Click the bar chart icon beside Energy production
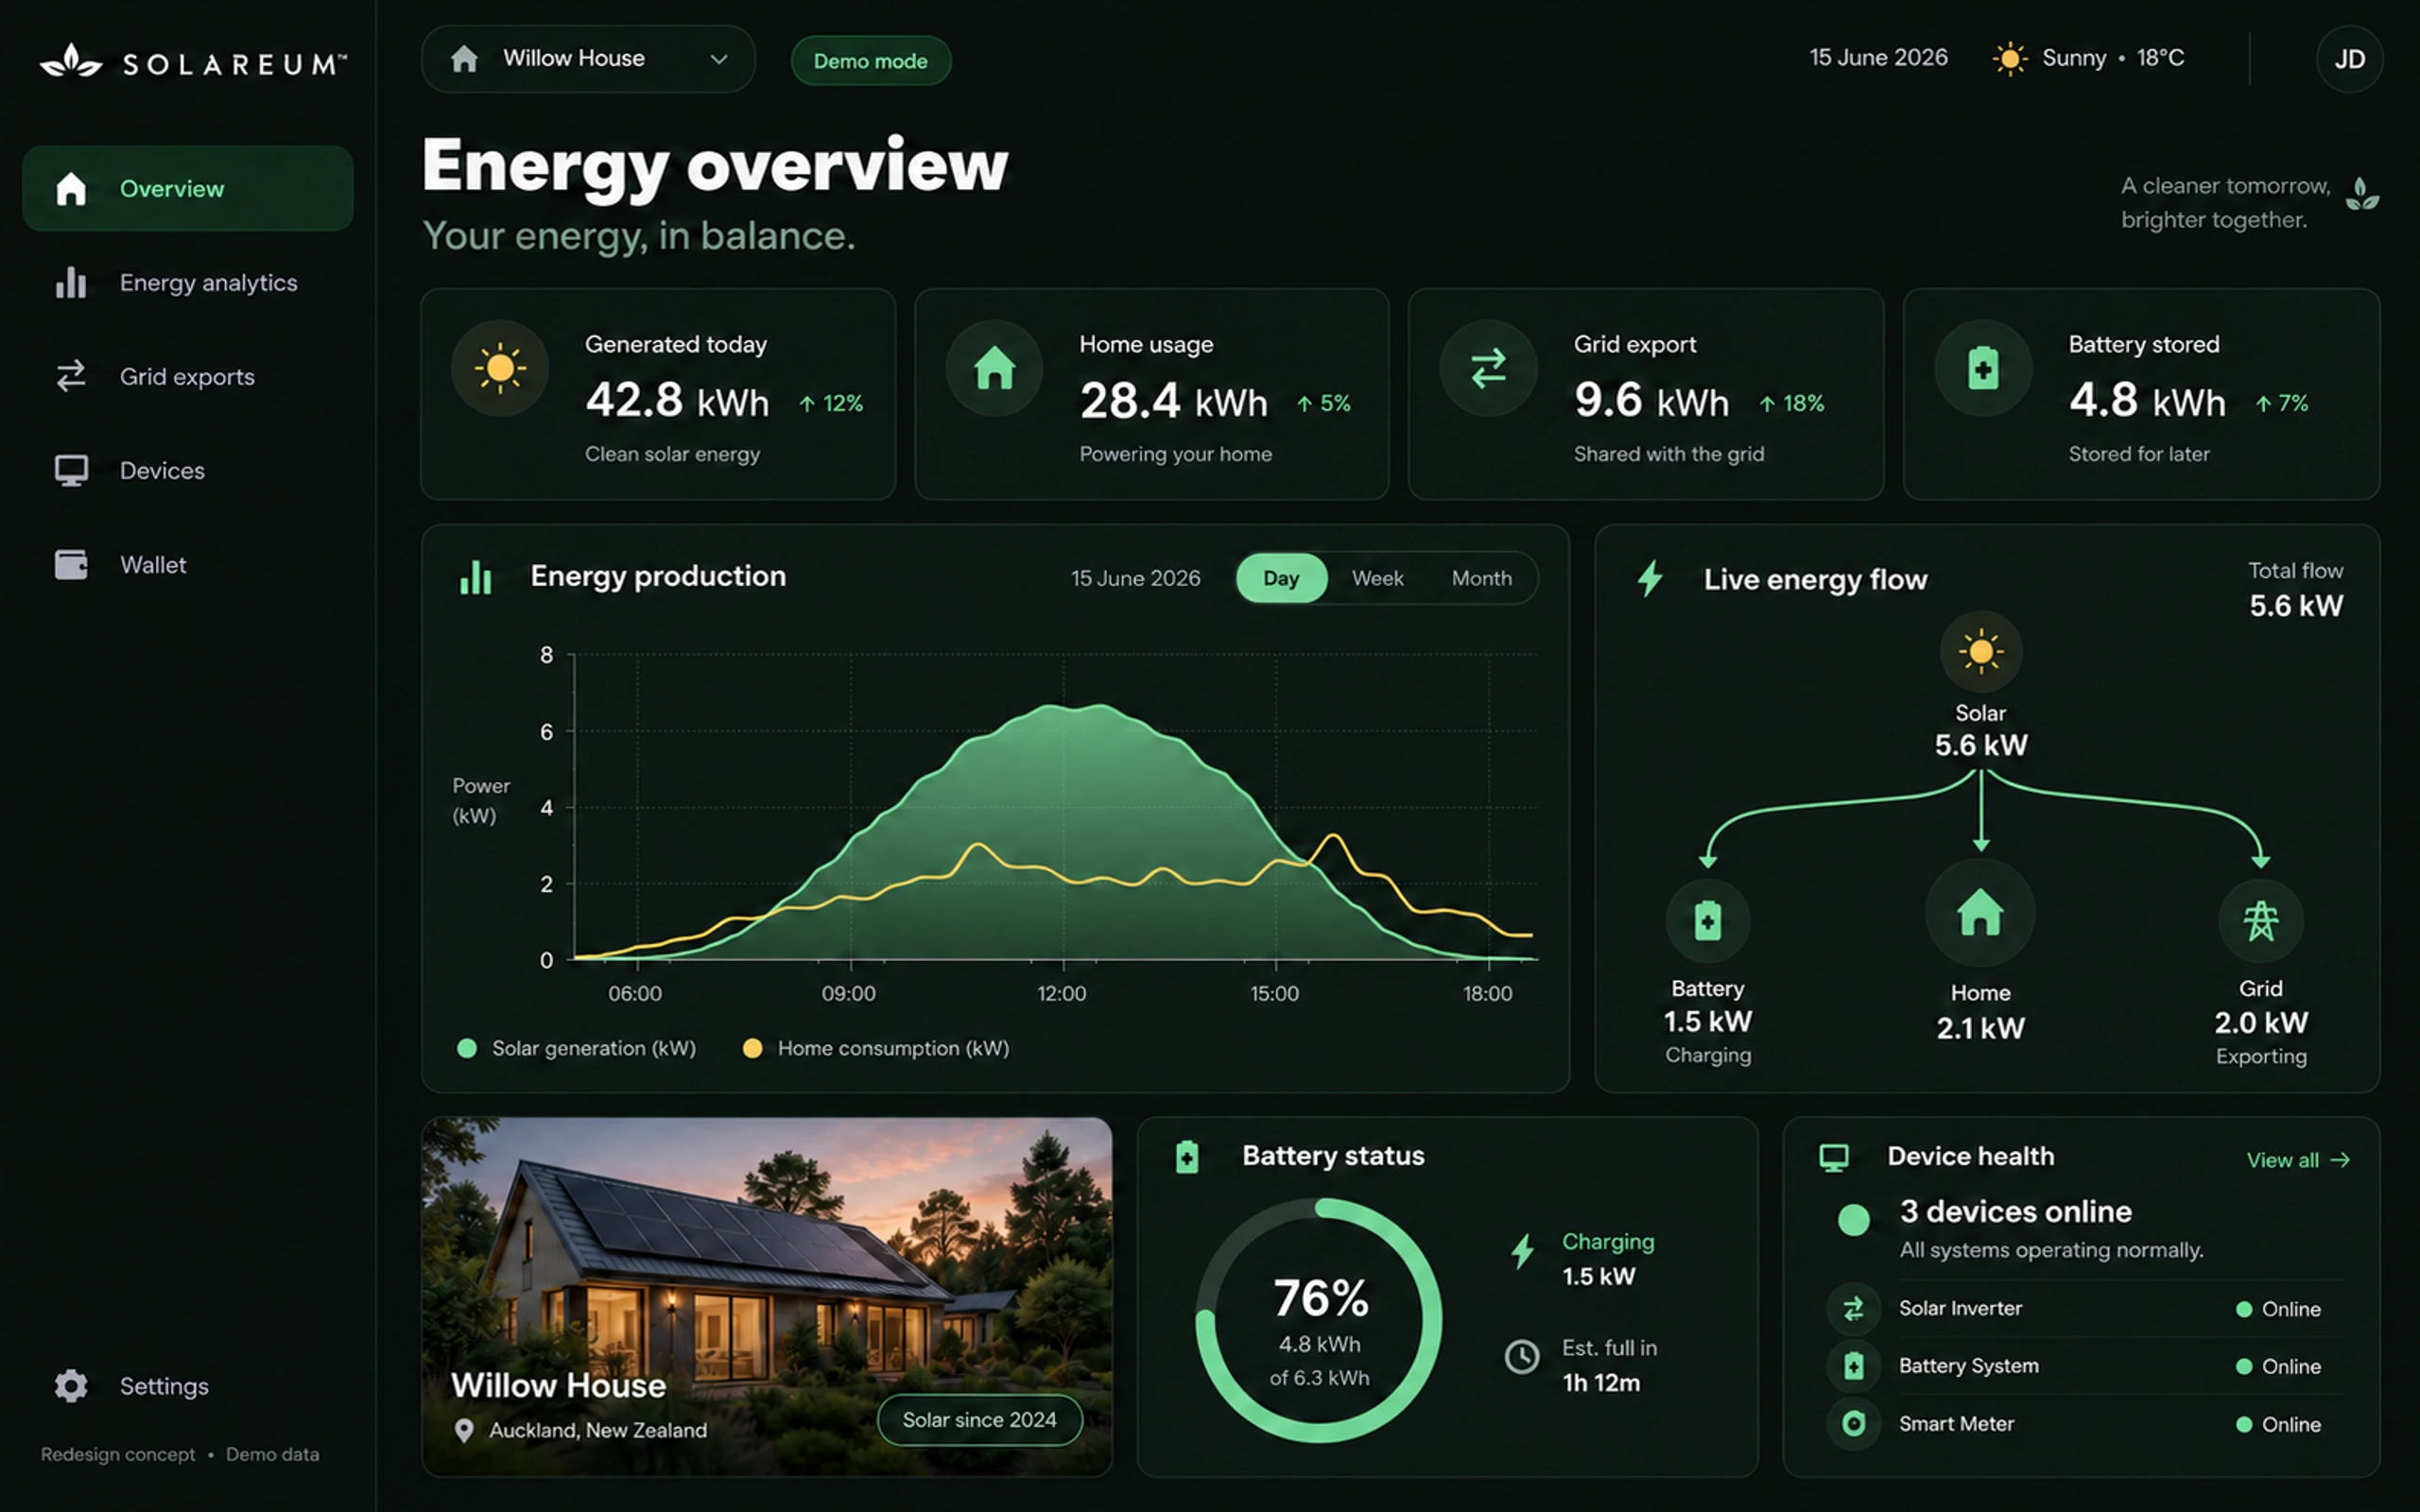Viewport: 2420px width, 1512px height. [x=476, y=577]
